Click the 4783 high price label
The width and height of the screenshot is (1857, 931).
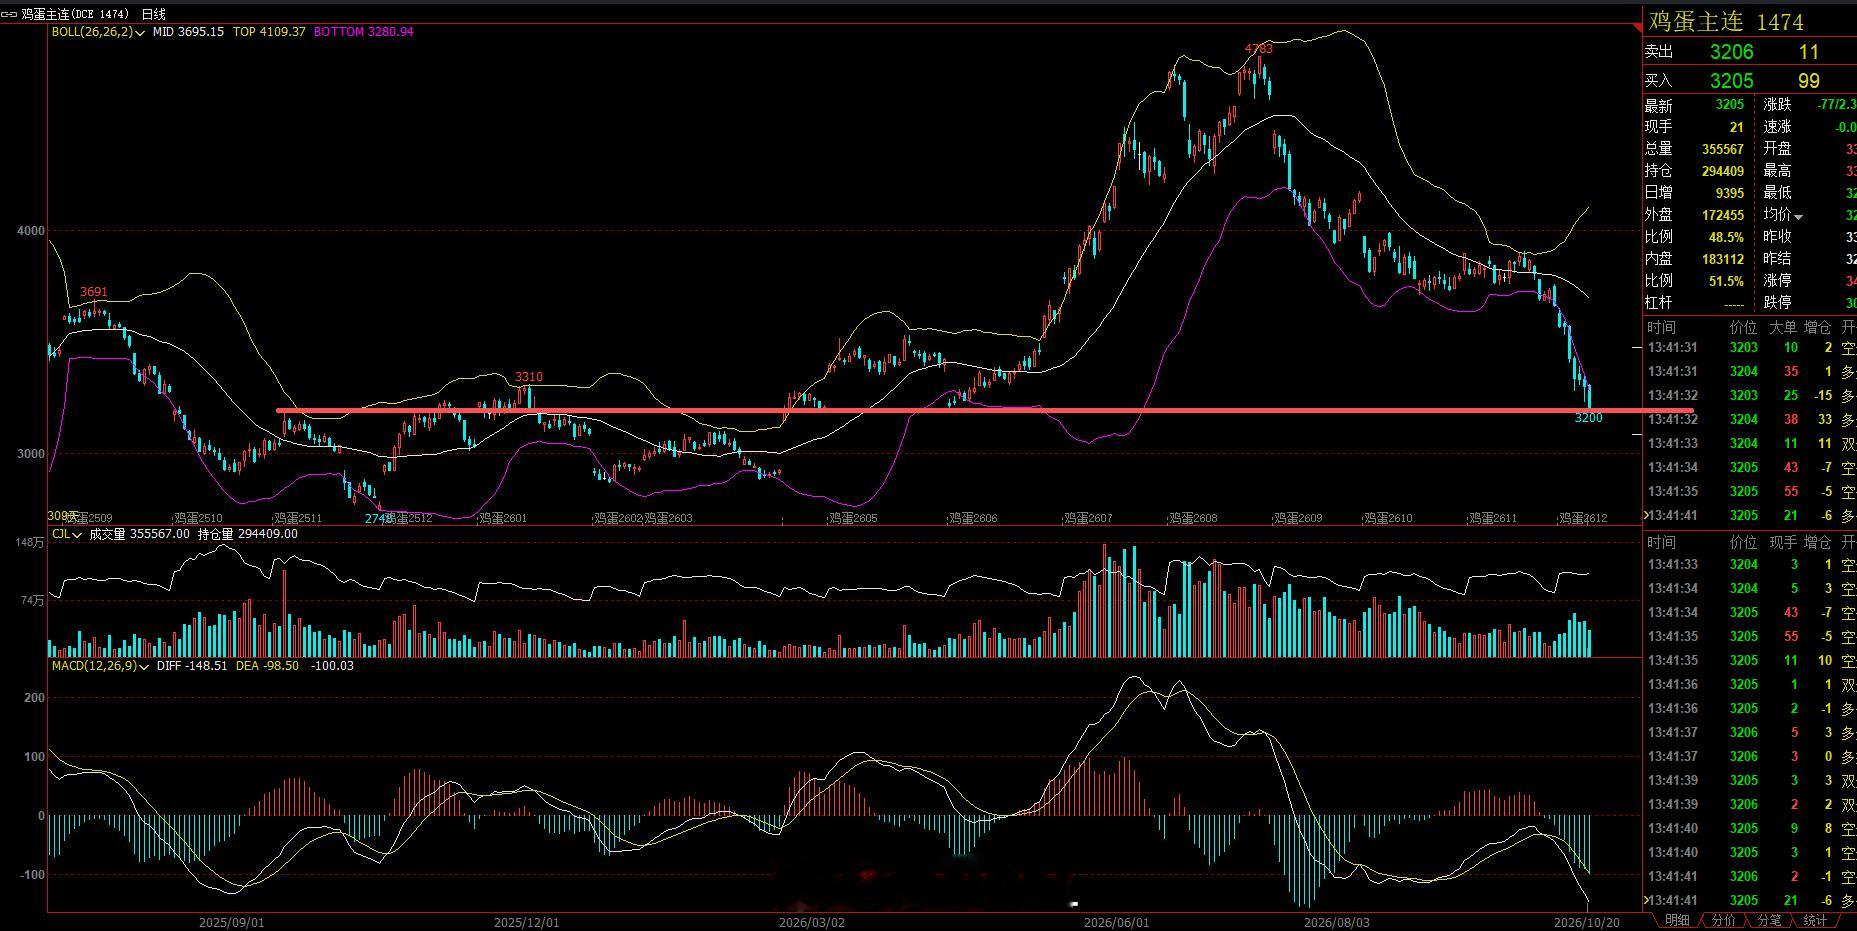1259,48
